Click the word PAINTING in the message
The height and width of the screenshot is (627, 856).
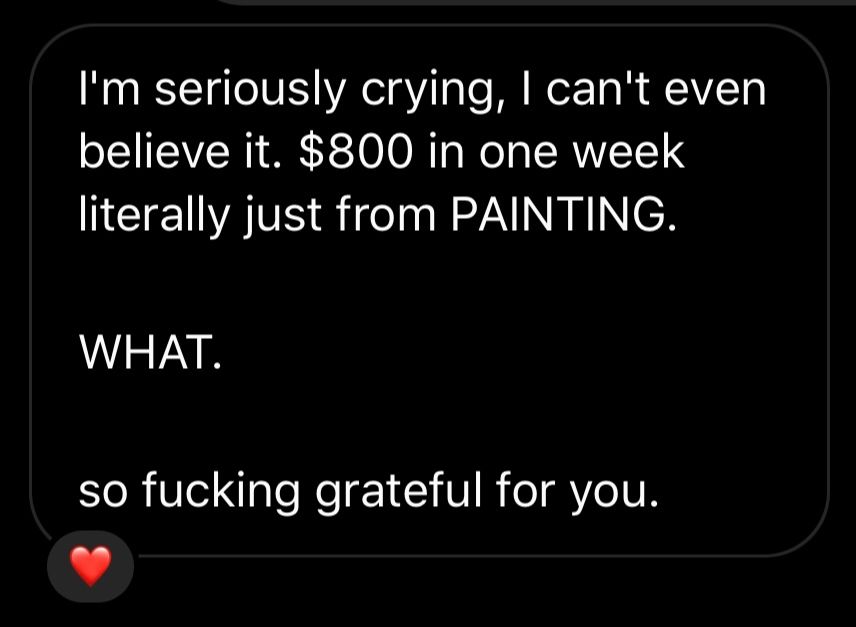pos(558,216)
